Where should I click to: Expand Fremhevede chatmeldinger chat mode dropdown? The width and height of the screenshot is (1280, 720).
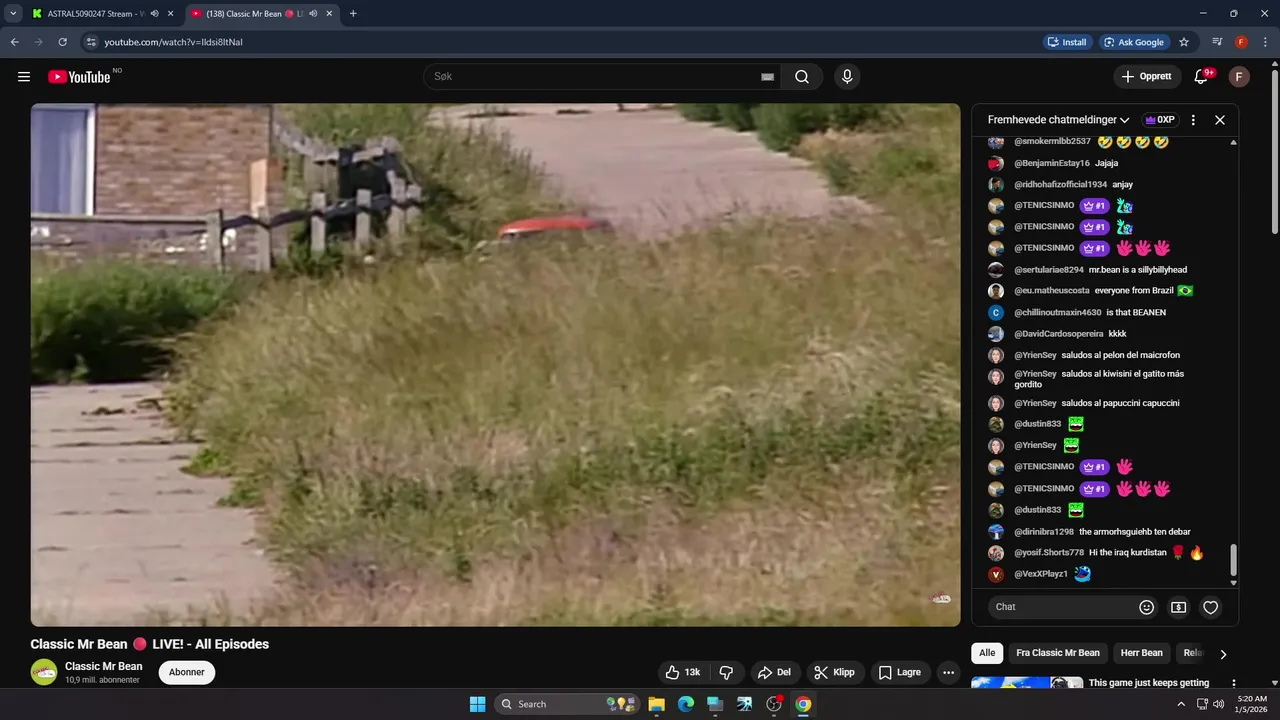pyautogui.click(x=1059, y=120)
